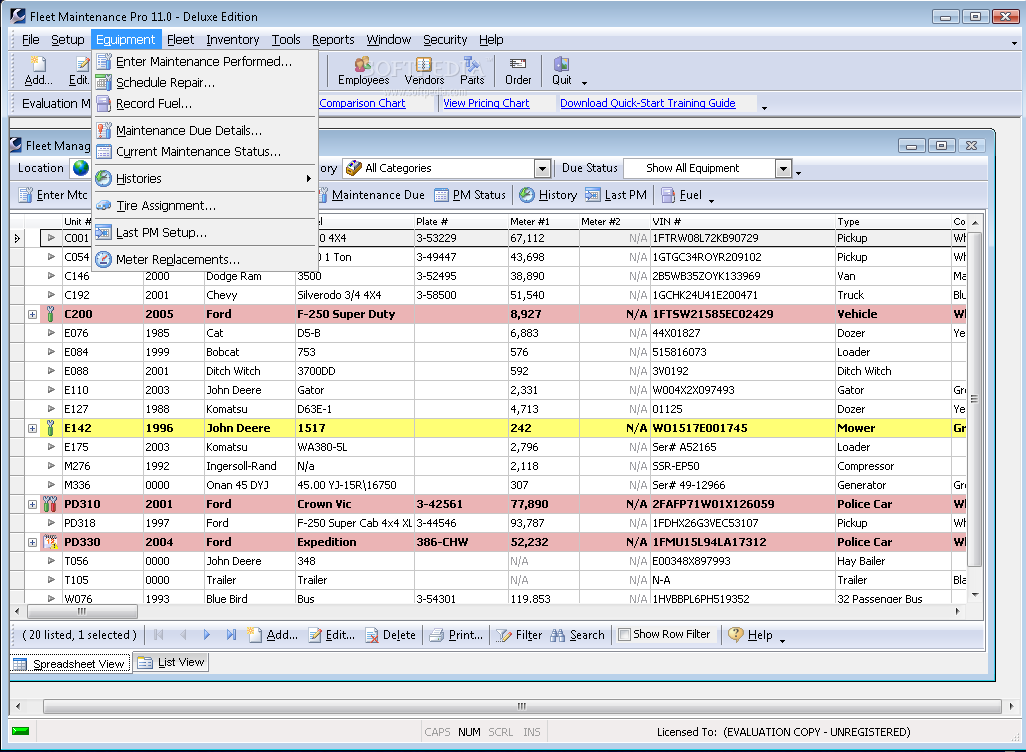Go to the first record navigation arrow
The width and height of the screenshot is (1026, 752).
tap(158, 635)
